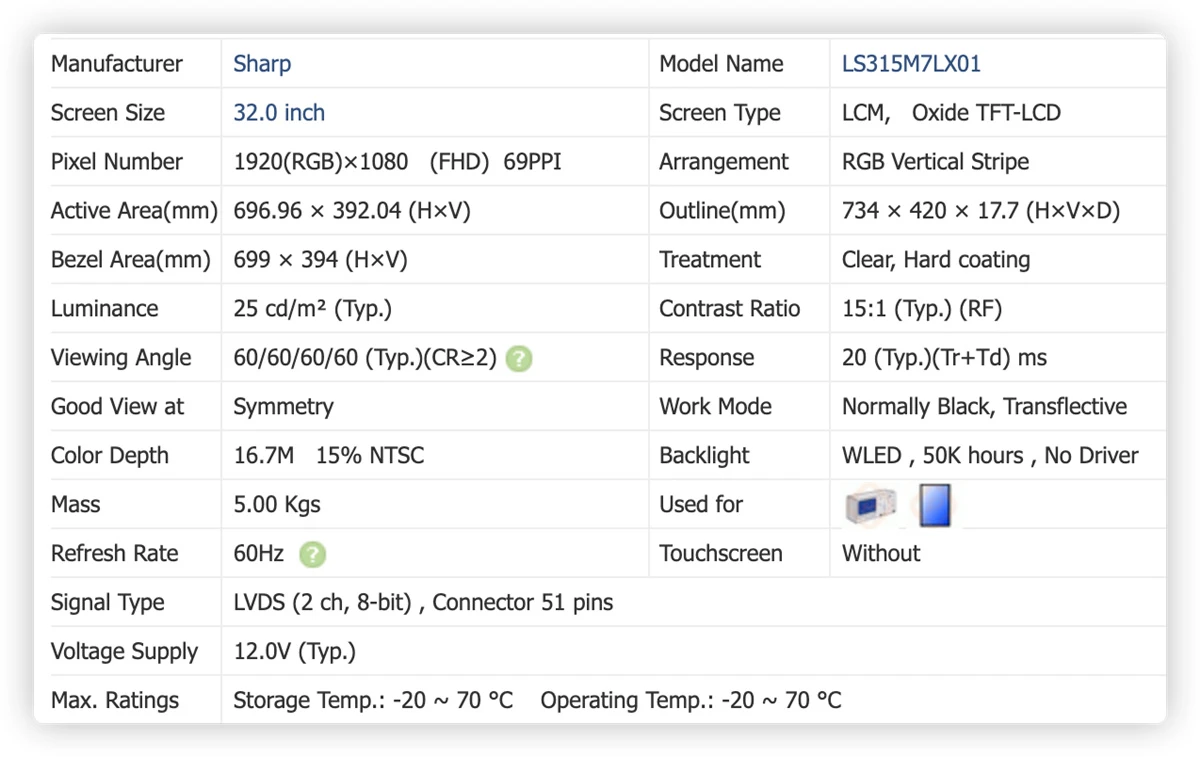Open the Viewing Angle help icon
The width and height of the screenshot is (1200, 757).
pos(518,358)
